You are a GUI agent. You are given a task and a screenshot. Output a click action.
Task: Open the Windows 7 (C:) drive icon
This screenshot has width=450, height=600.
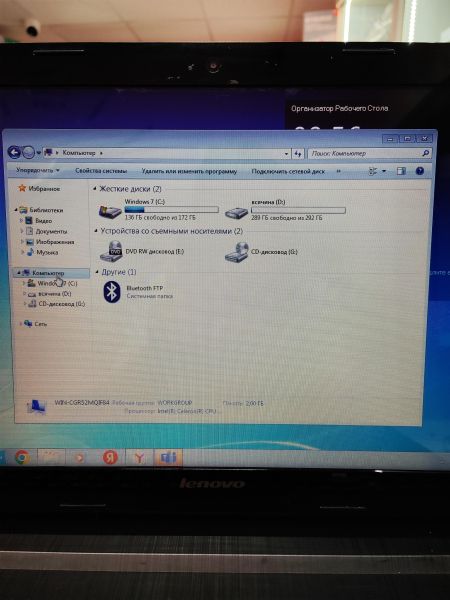pyautogui.click(x=110, y=211)
